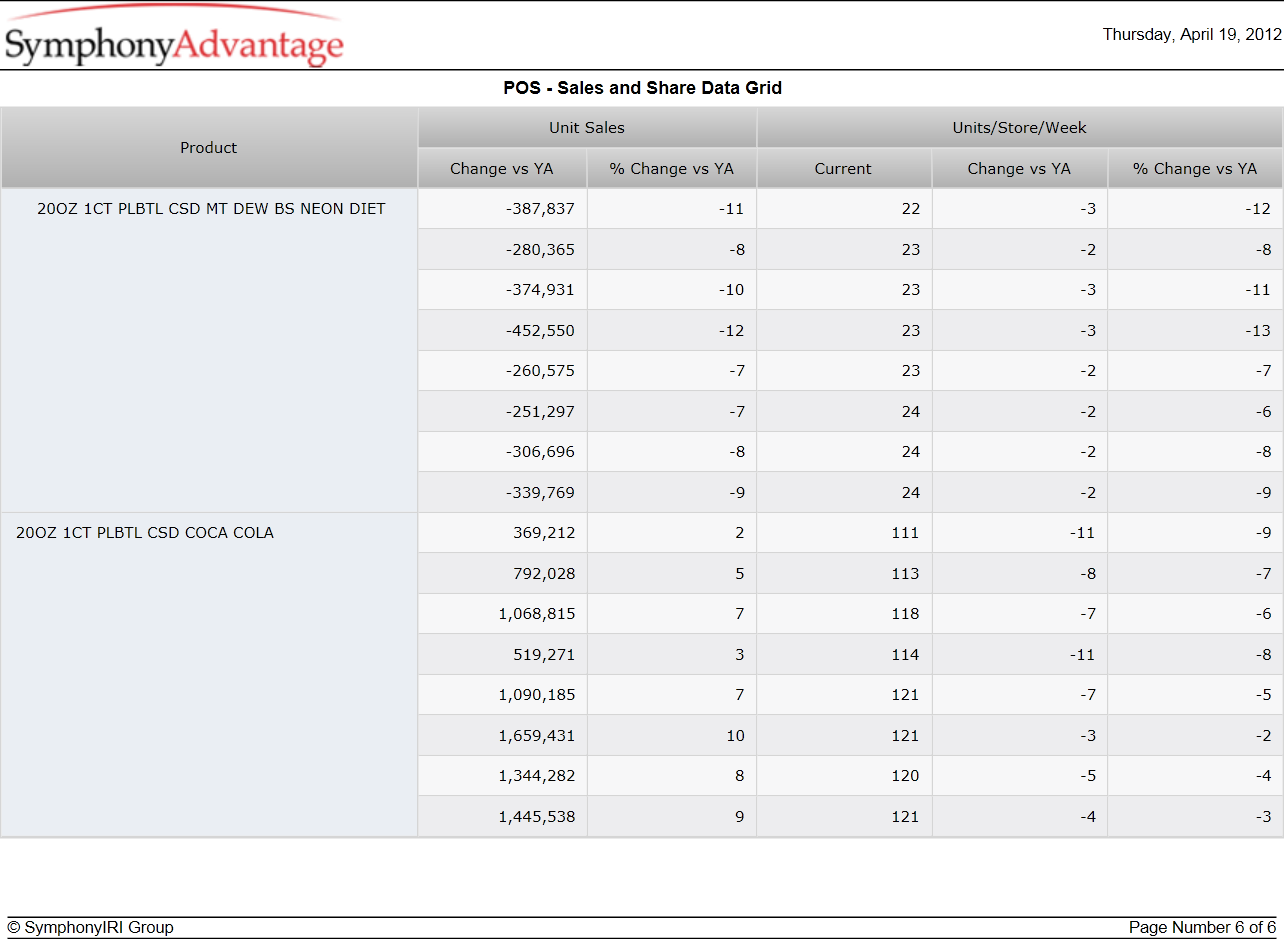The image size is (1284, 946).
Task: Click the cell value -306,696
Action: point(541,452)
